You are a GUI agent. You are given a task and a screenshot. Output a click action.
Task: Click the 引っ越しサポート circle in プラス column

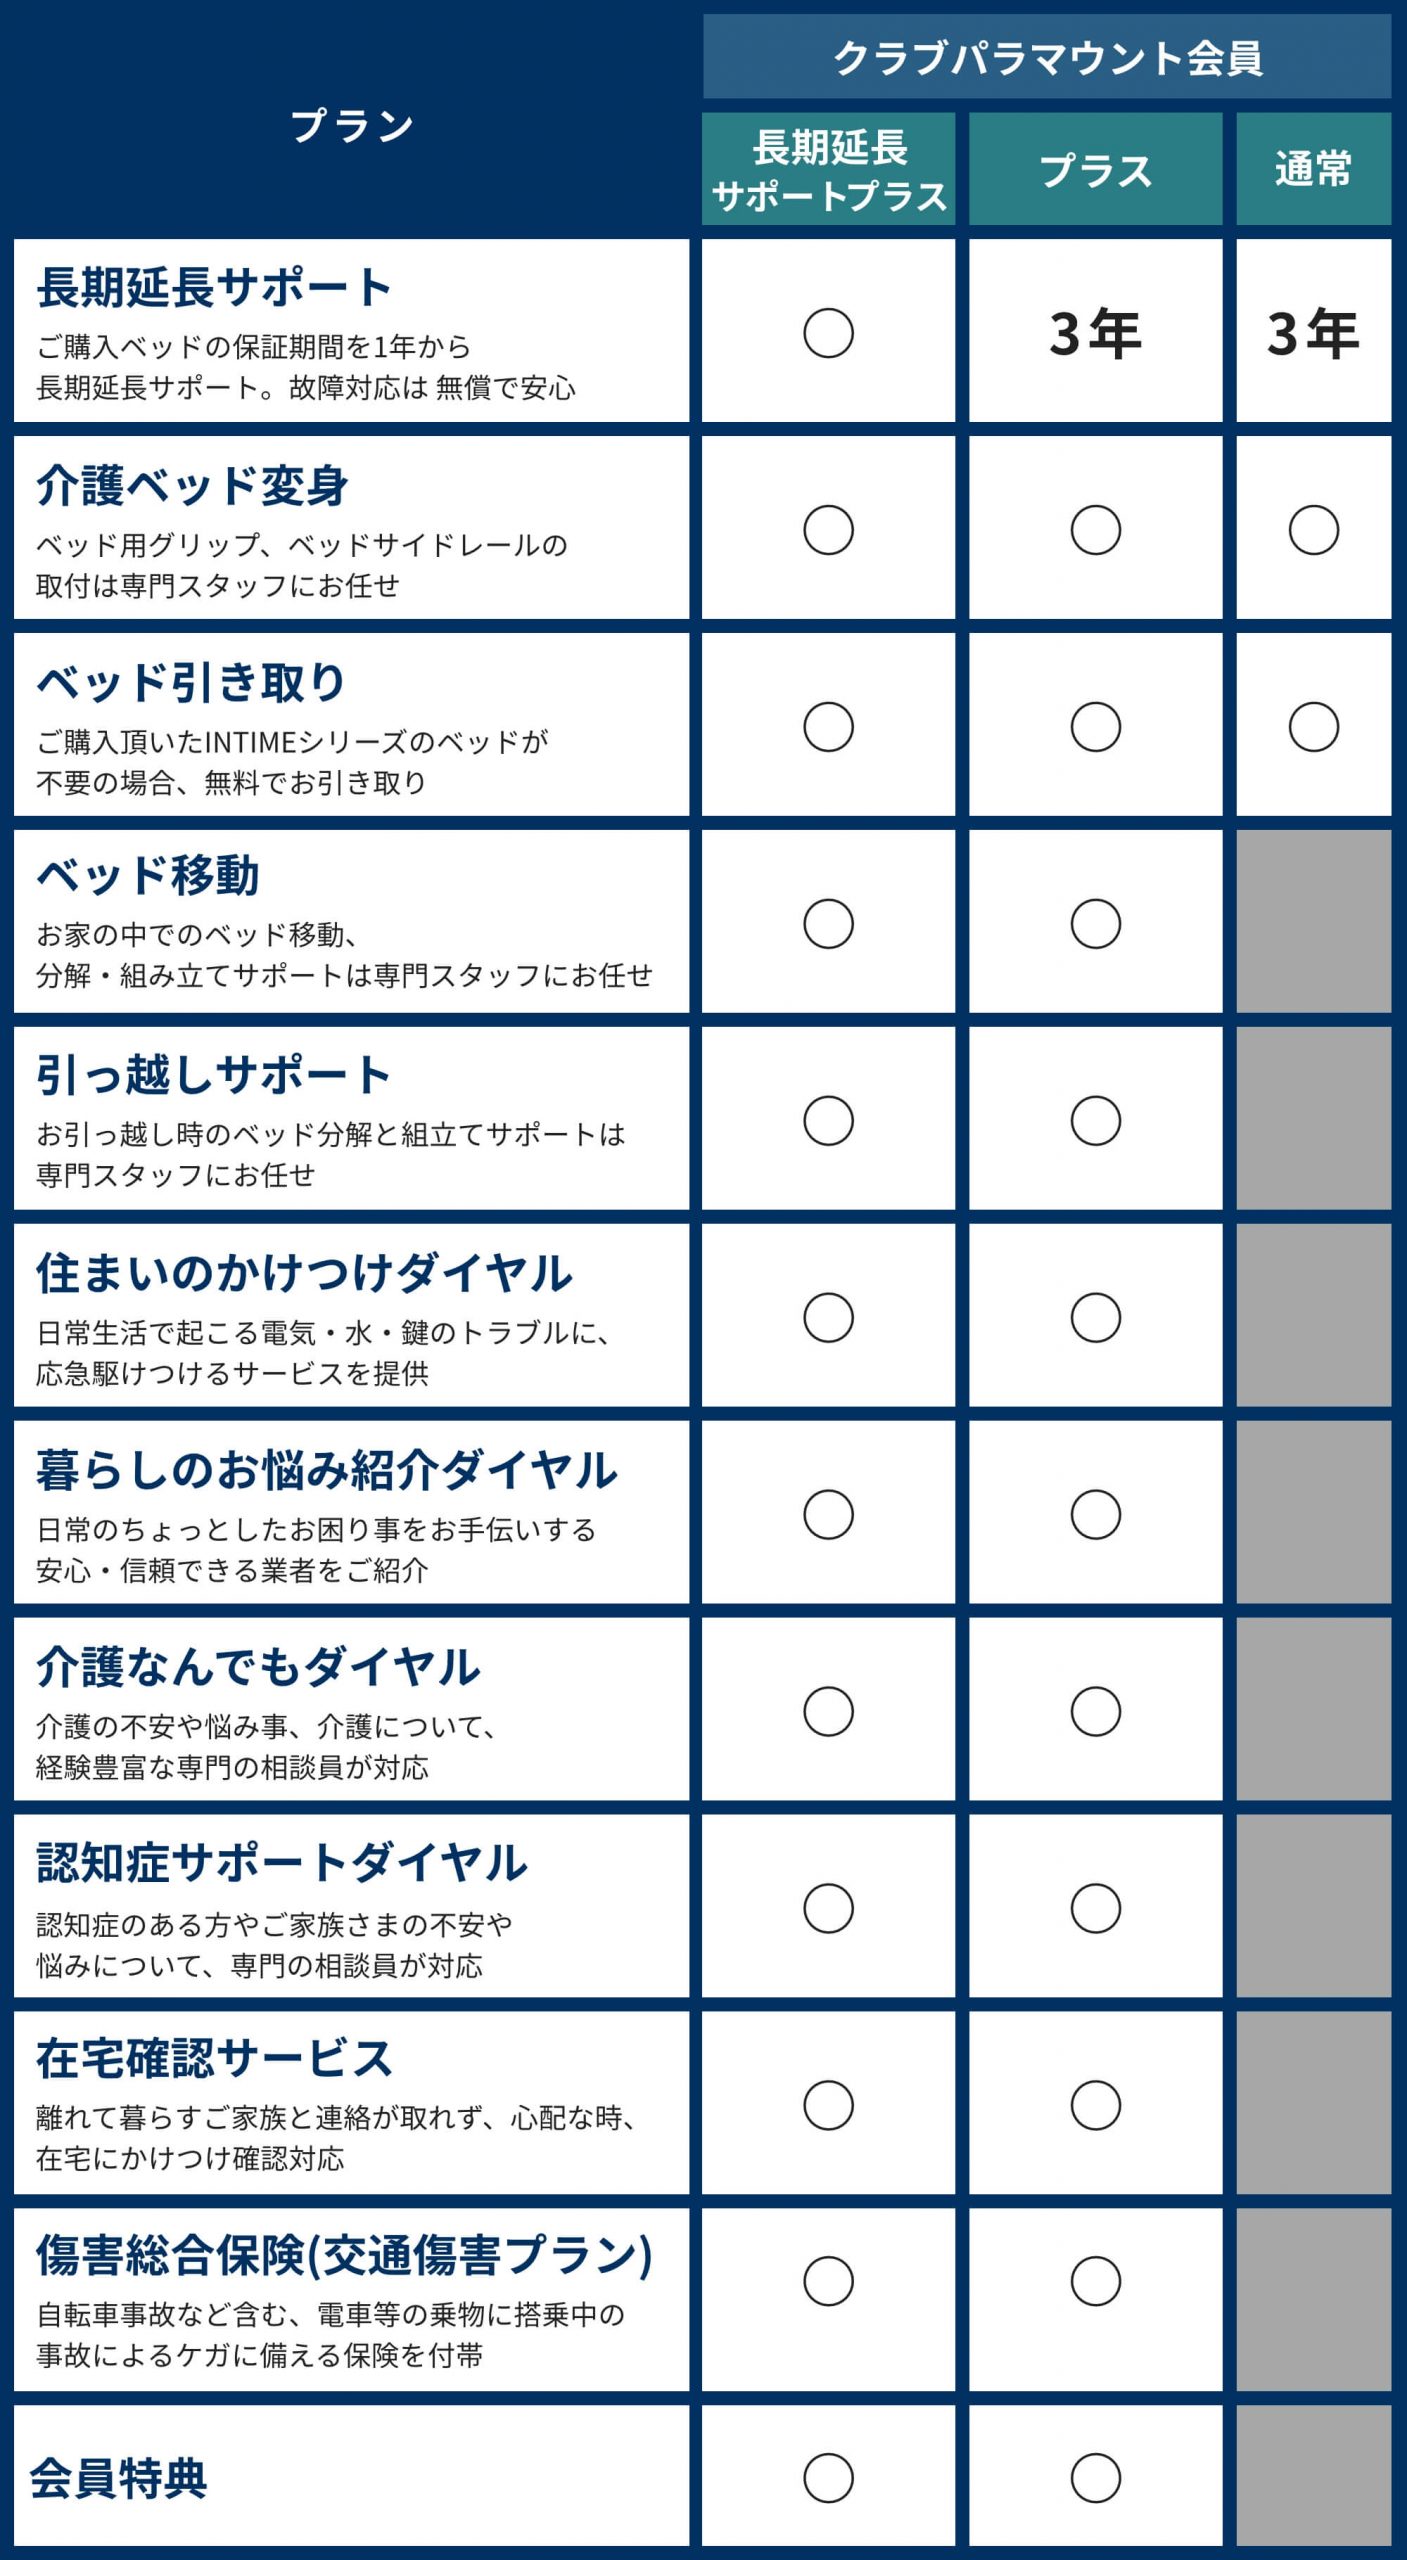point(1095,1120)
